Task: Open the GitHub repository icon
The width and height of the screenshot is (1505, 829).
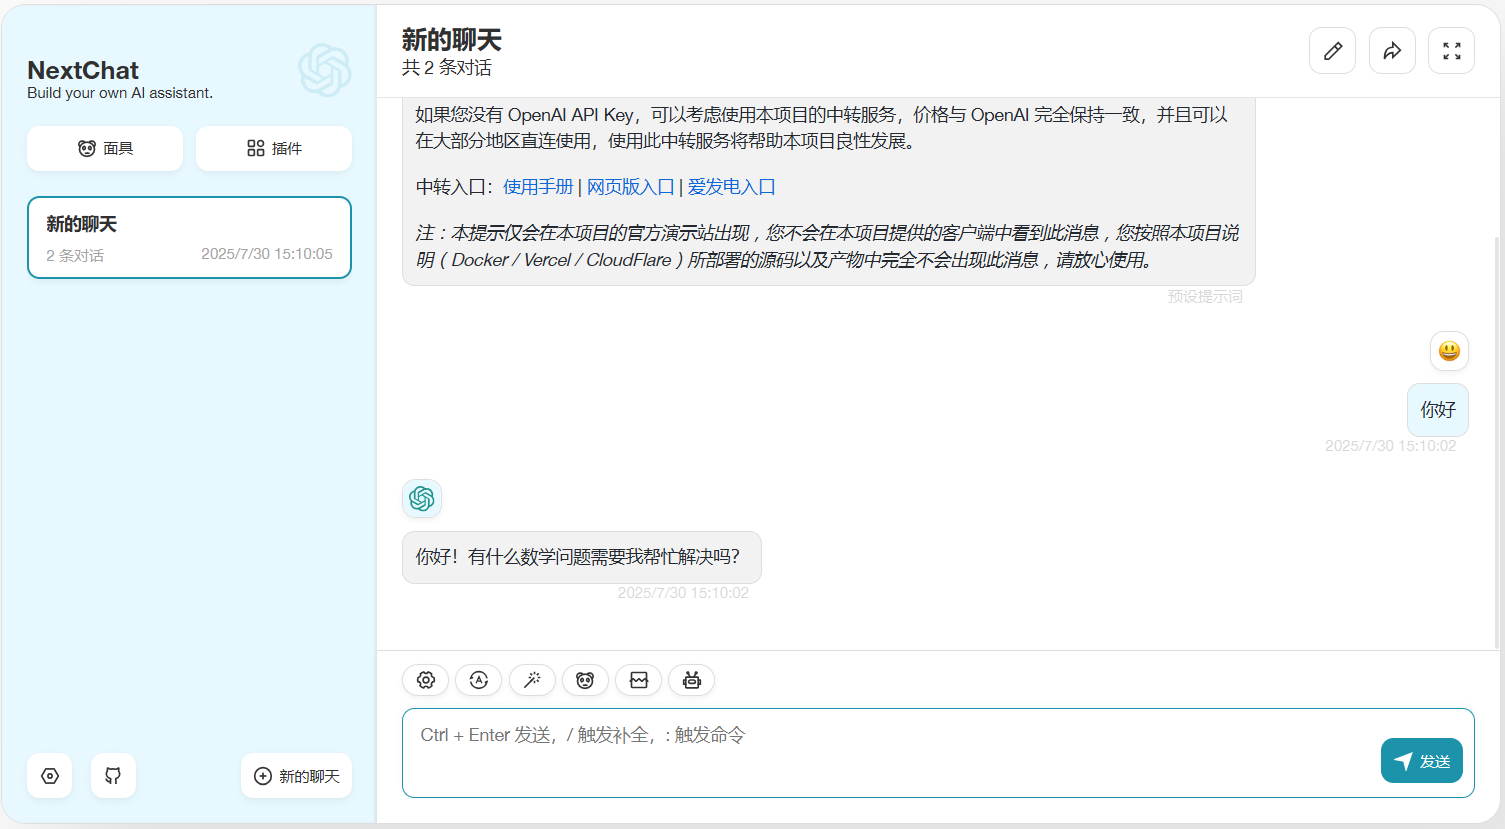Action: 113,776
